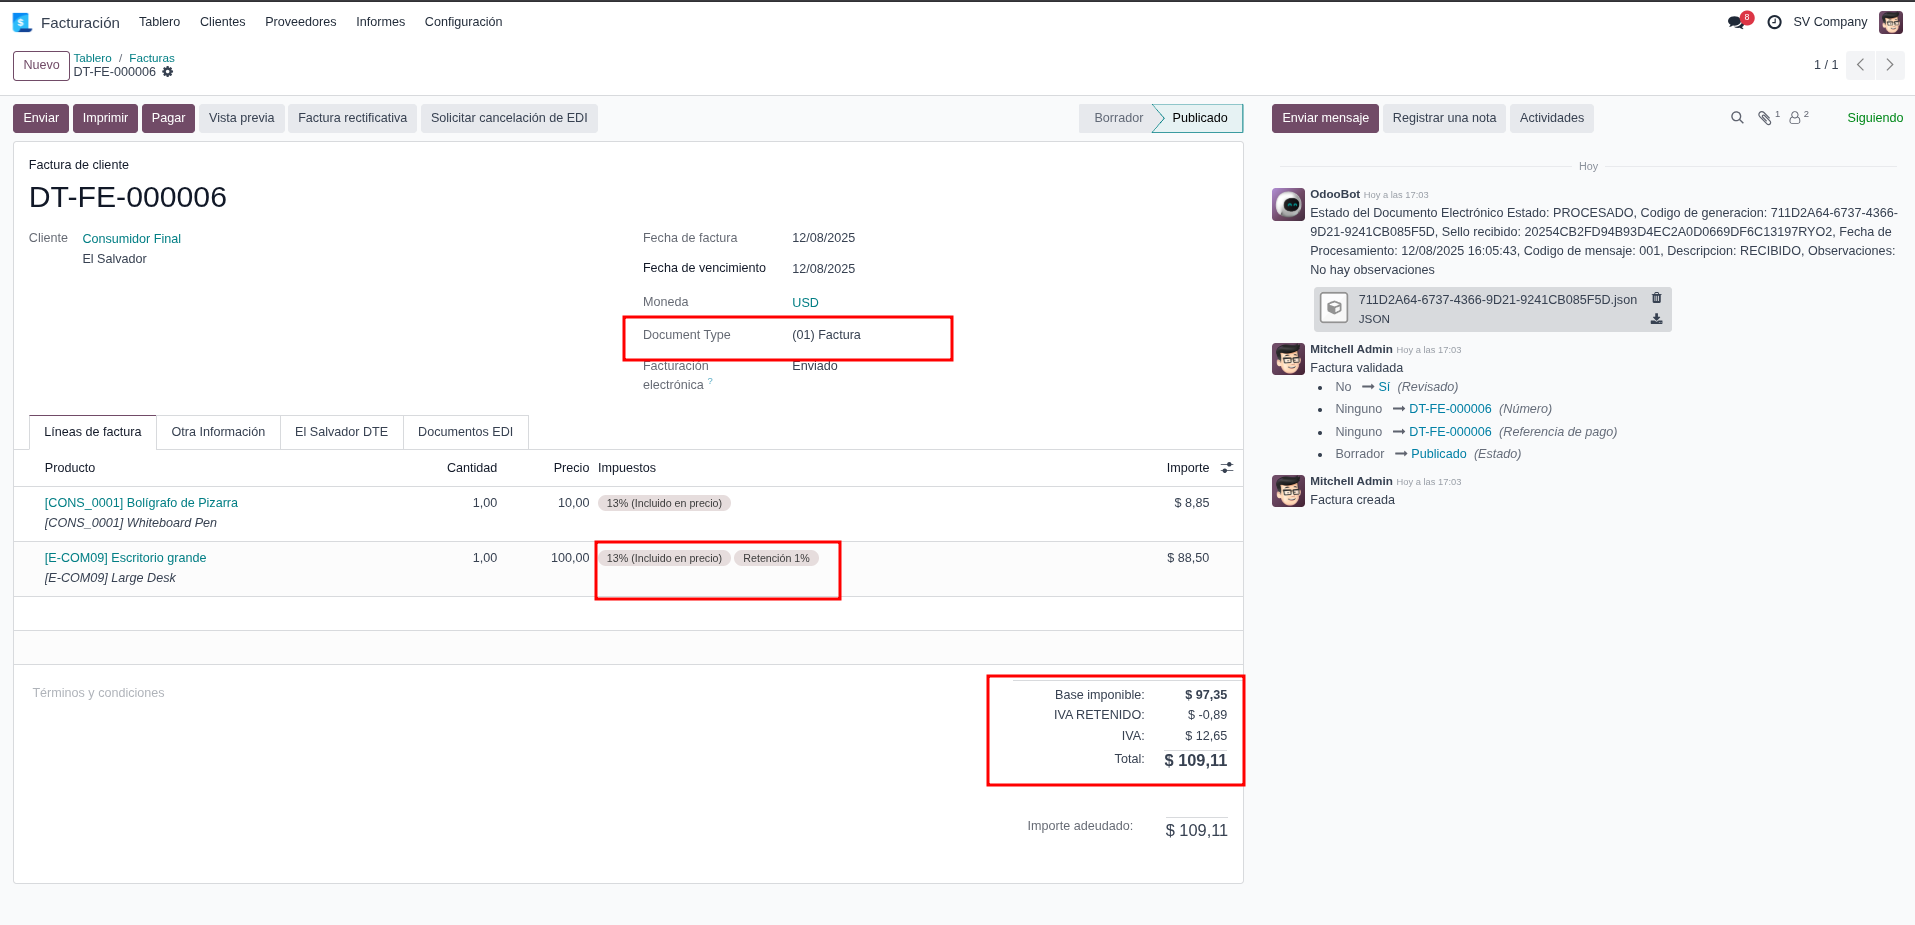Open the Configuración menu
The width and height of the screenshot is (1915, 925).
[463, 22]
